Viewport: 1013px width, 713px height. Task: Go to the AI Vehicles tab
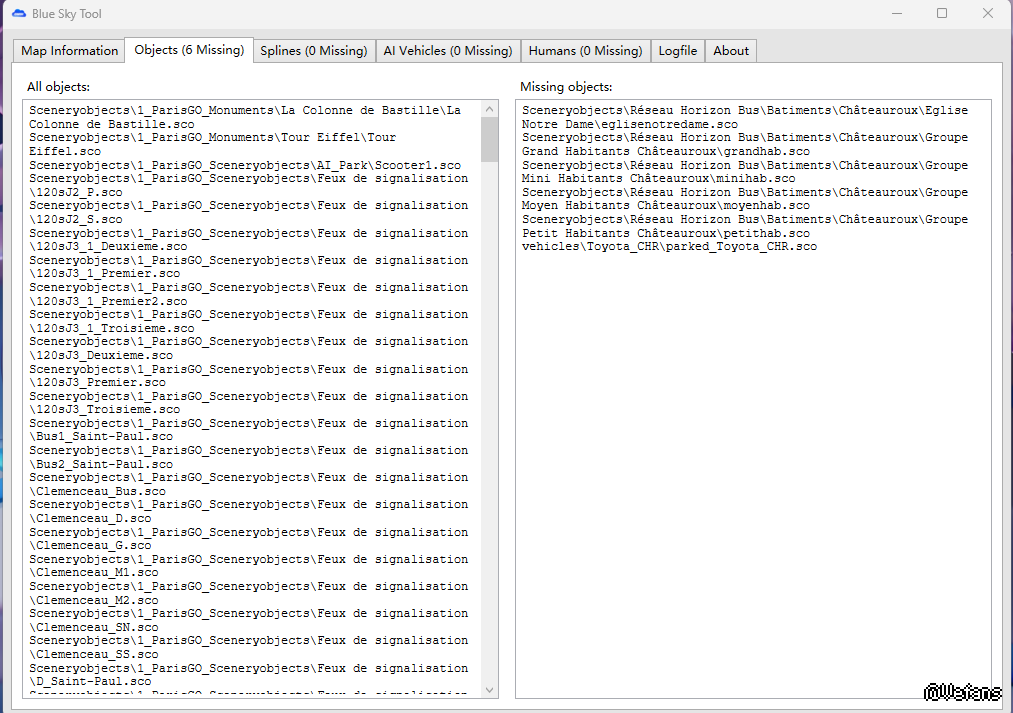pyautogui.click(x=447, y=51)
